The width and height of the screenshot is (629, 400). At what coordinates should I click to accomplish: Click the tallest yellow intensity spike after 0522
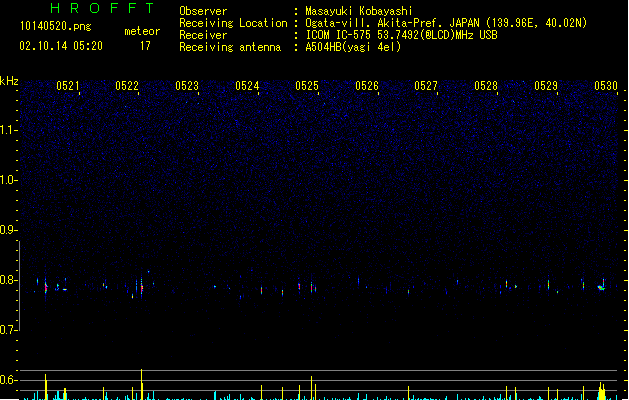[x=142, y=384]
